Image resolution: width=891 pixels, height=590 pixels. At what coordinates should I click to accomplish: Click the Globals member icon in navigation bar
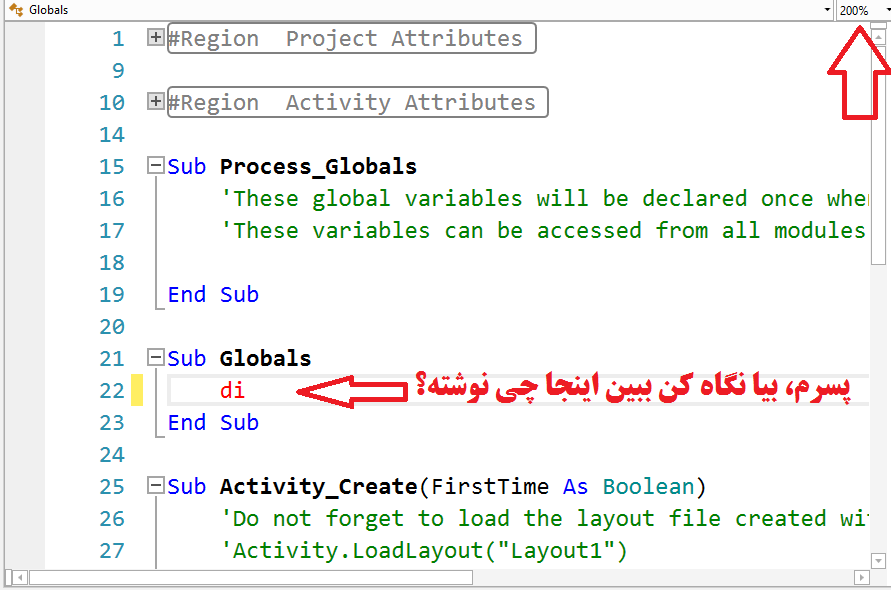[15, 10]
